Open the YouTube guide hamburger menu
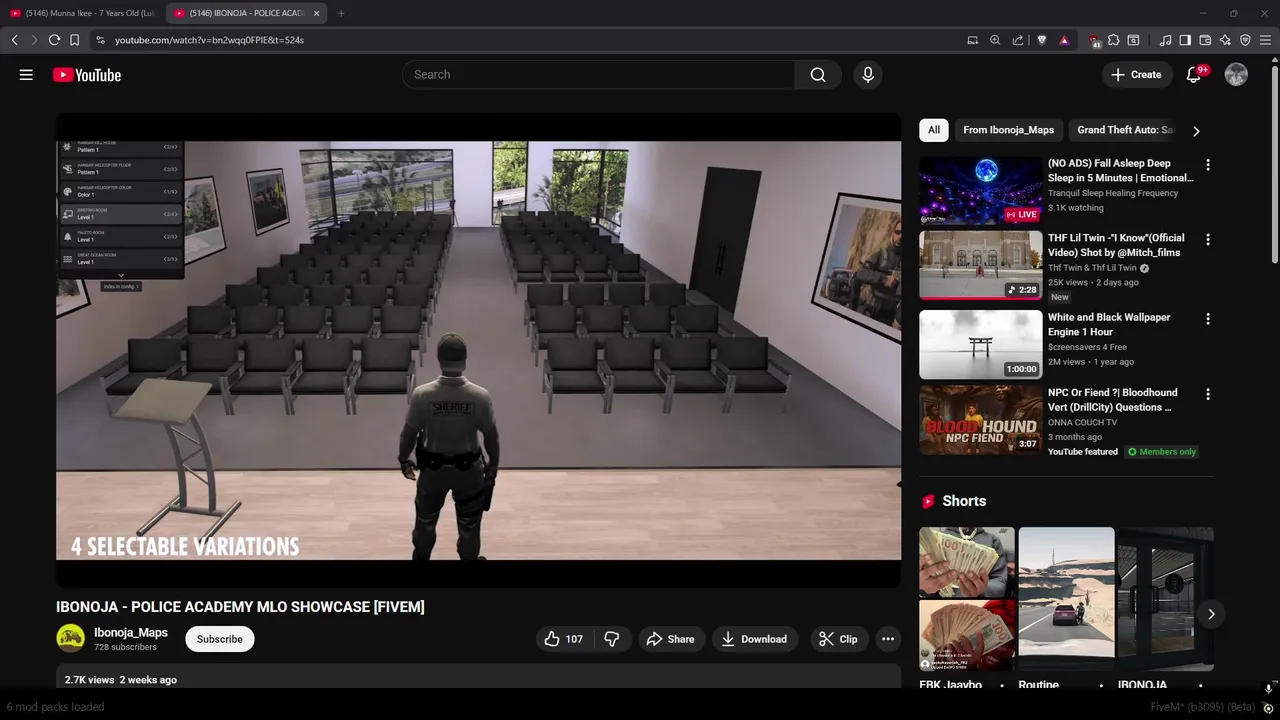This screenshot has height=720, width=1280. (26, 75)
